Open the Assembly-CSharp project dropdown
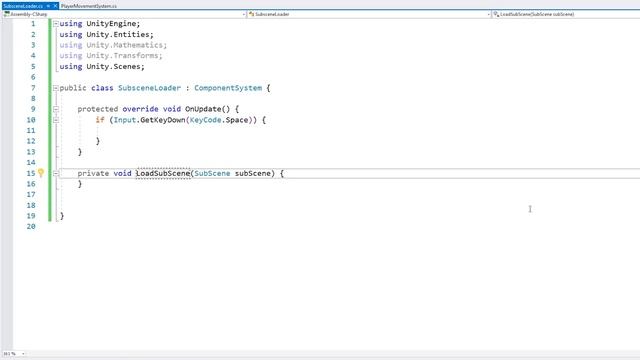The image size is (640, 360). coord(124,14)
